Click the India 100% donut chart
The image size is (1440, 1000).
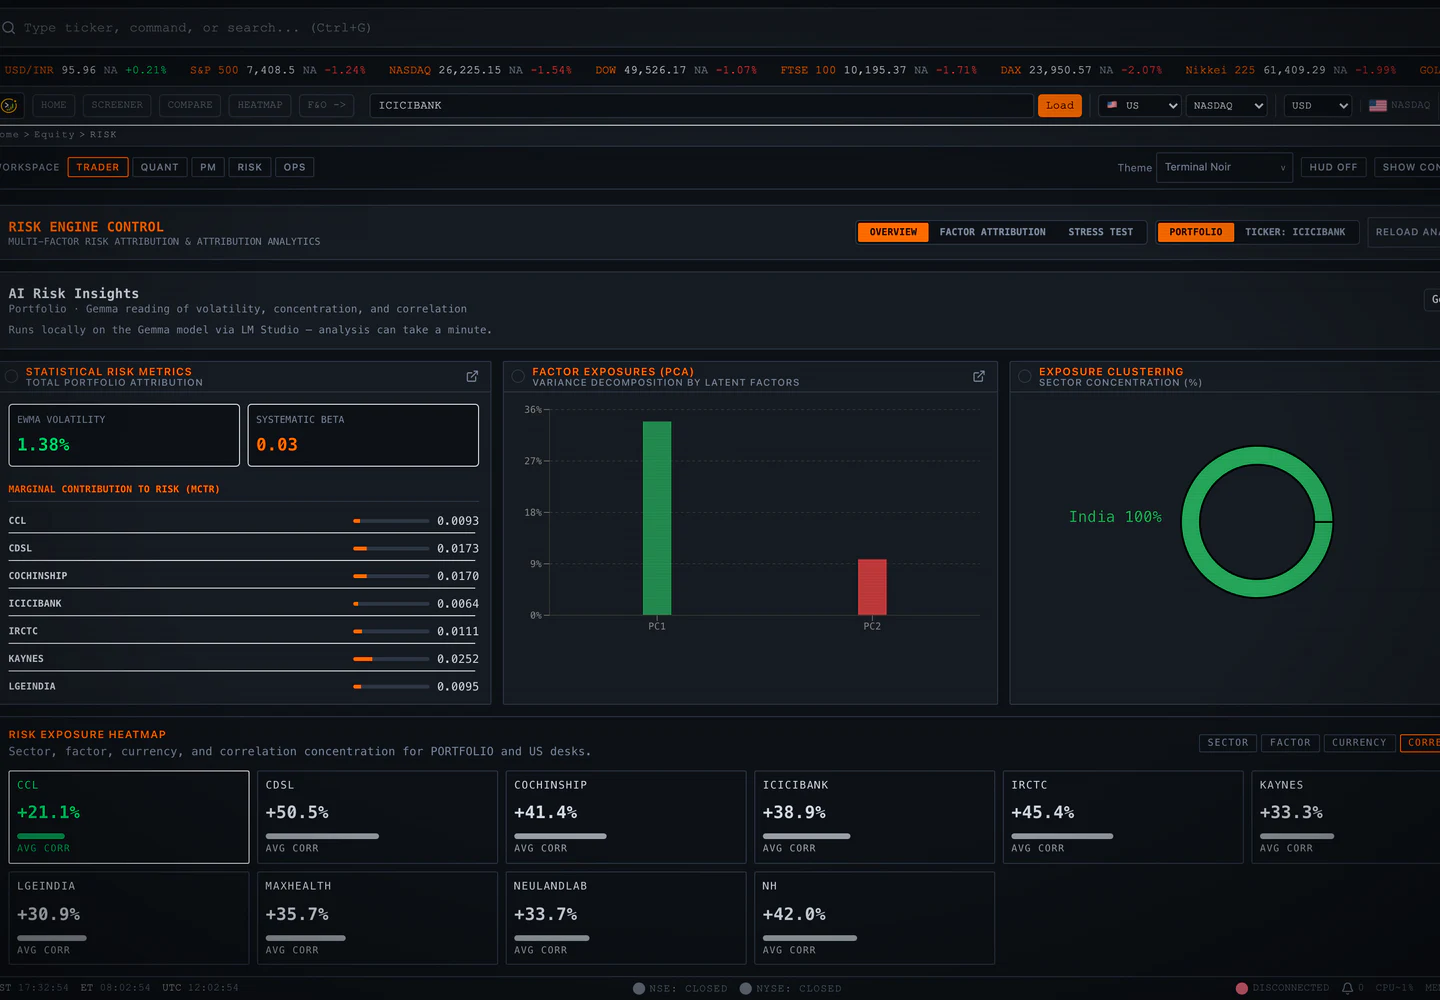coord(1257,522)
